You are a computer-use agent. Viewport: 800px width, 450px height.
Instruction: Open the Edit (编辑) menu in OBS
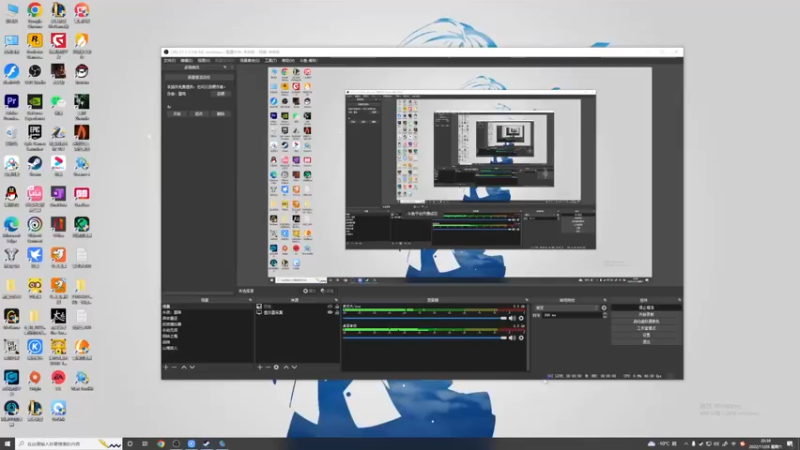pyautogui.click(x=186, y=60)
